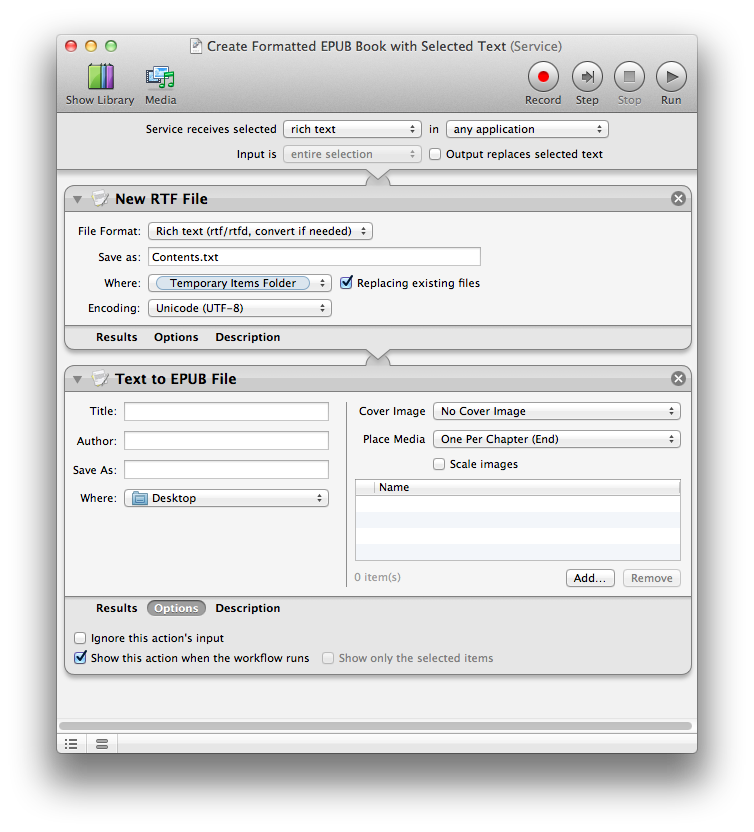
Task: Open the 'any application' dropdown
Action: point(527,129)
